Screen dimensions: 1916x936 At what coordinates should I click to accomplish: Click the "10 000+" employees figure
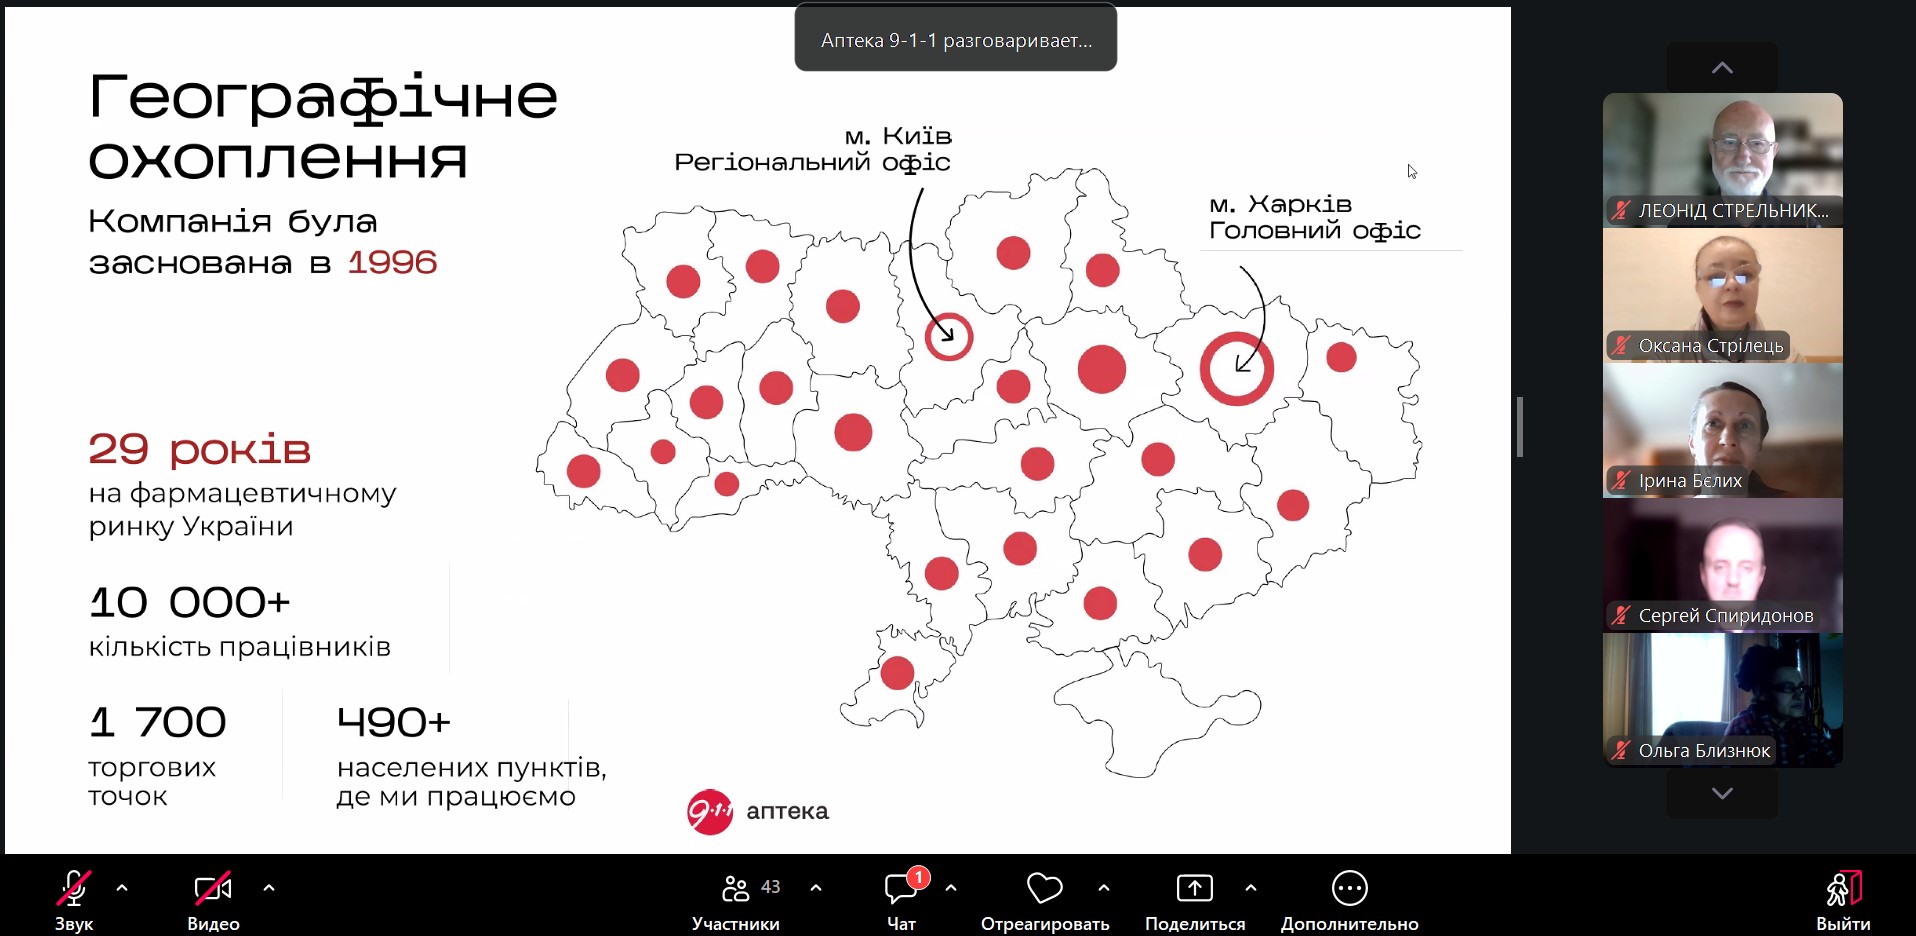tap(190, 603)
